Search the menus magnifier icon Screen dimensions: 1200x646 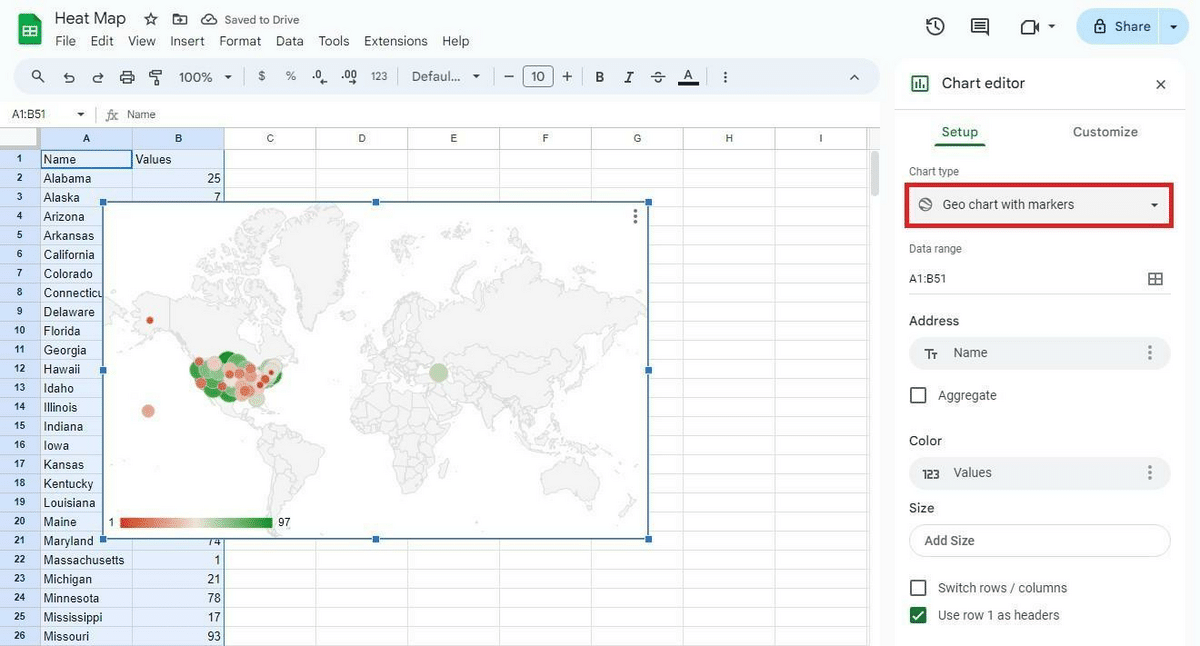point(38,77)
